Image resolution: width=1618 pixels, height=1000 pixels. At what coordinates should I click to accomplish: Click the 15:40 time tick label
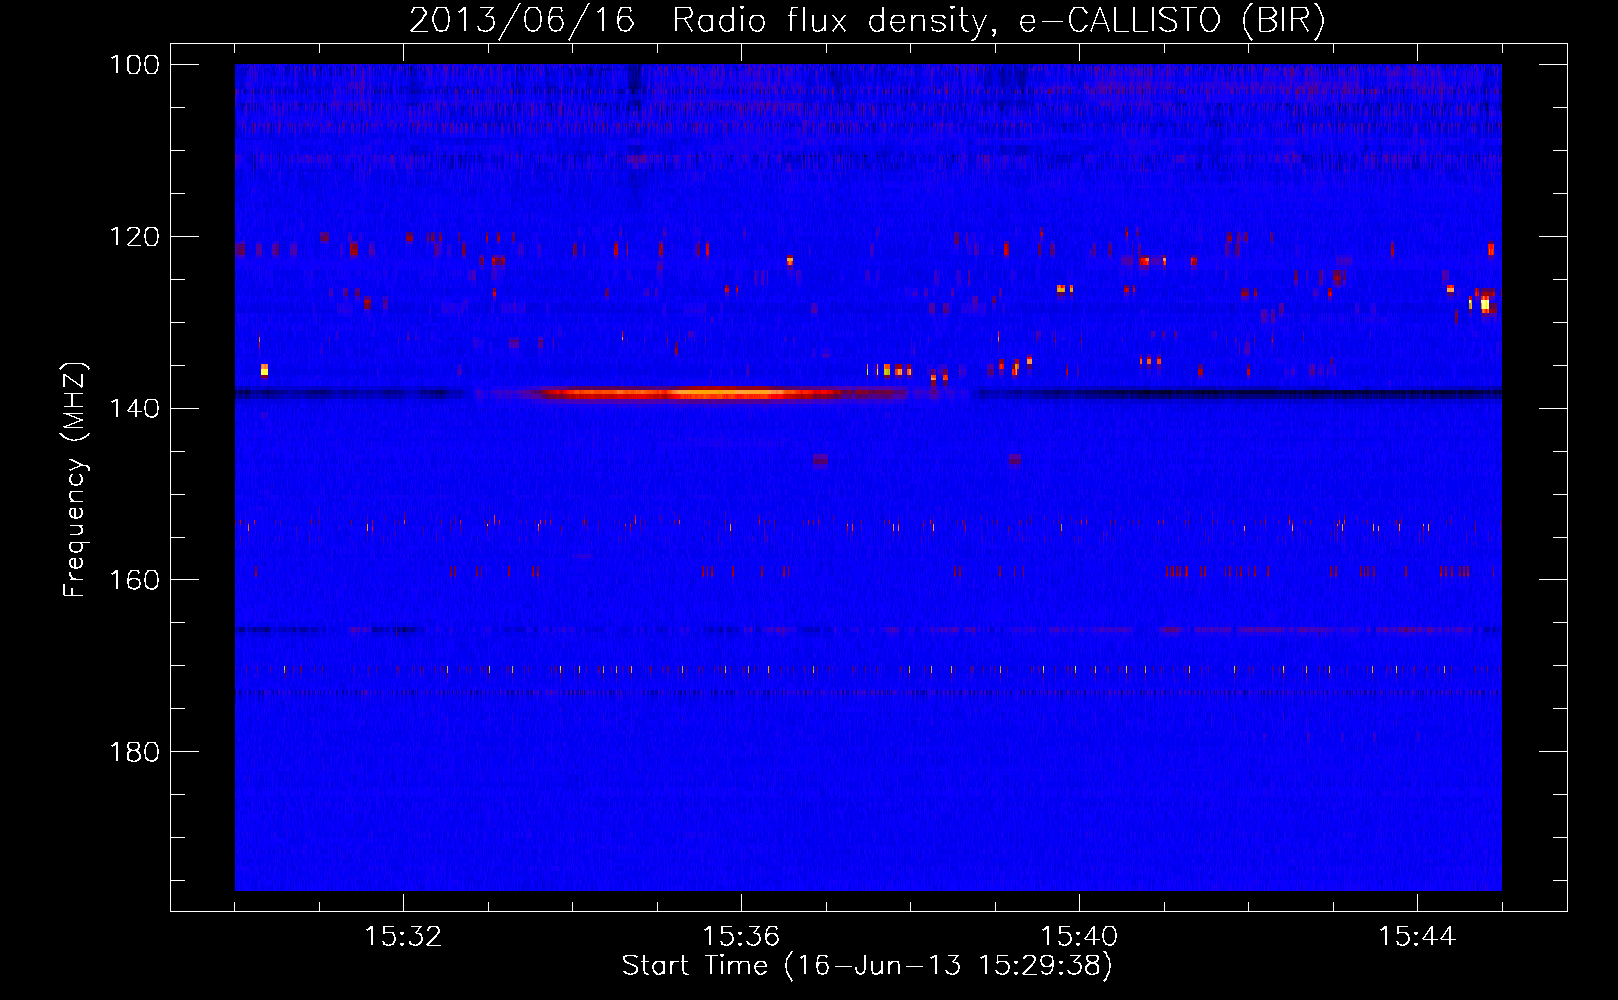click(1079, 937)
